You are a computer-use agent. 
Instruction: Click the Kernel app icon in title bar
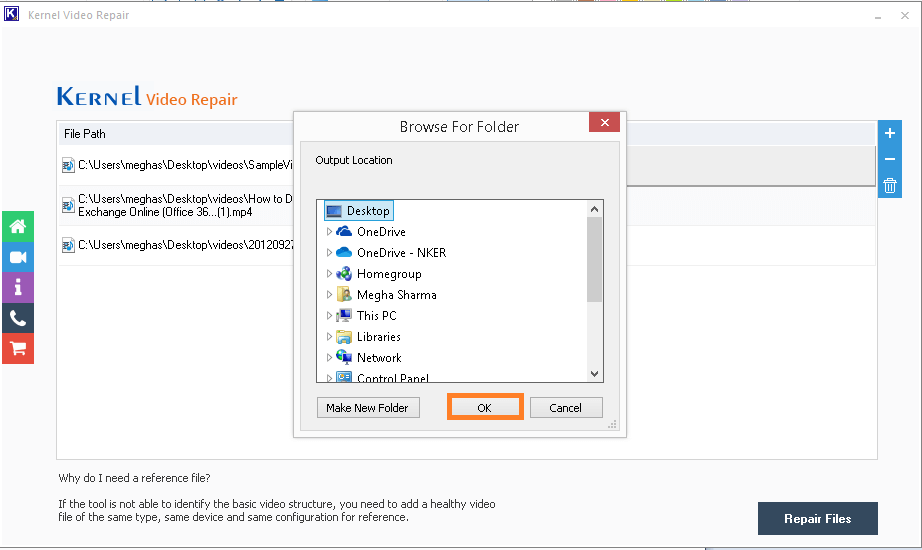[11, 14]
